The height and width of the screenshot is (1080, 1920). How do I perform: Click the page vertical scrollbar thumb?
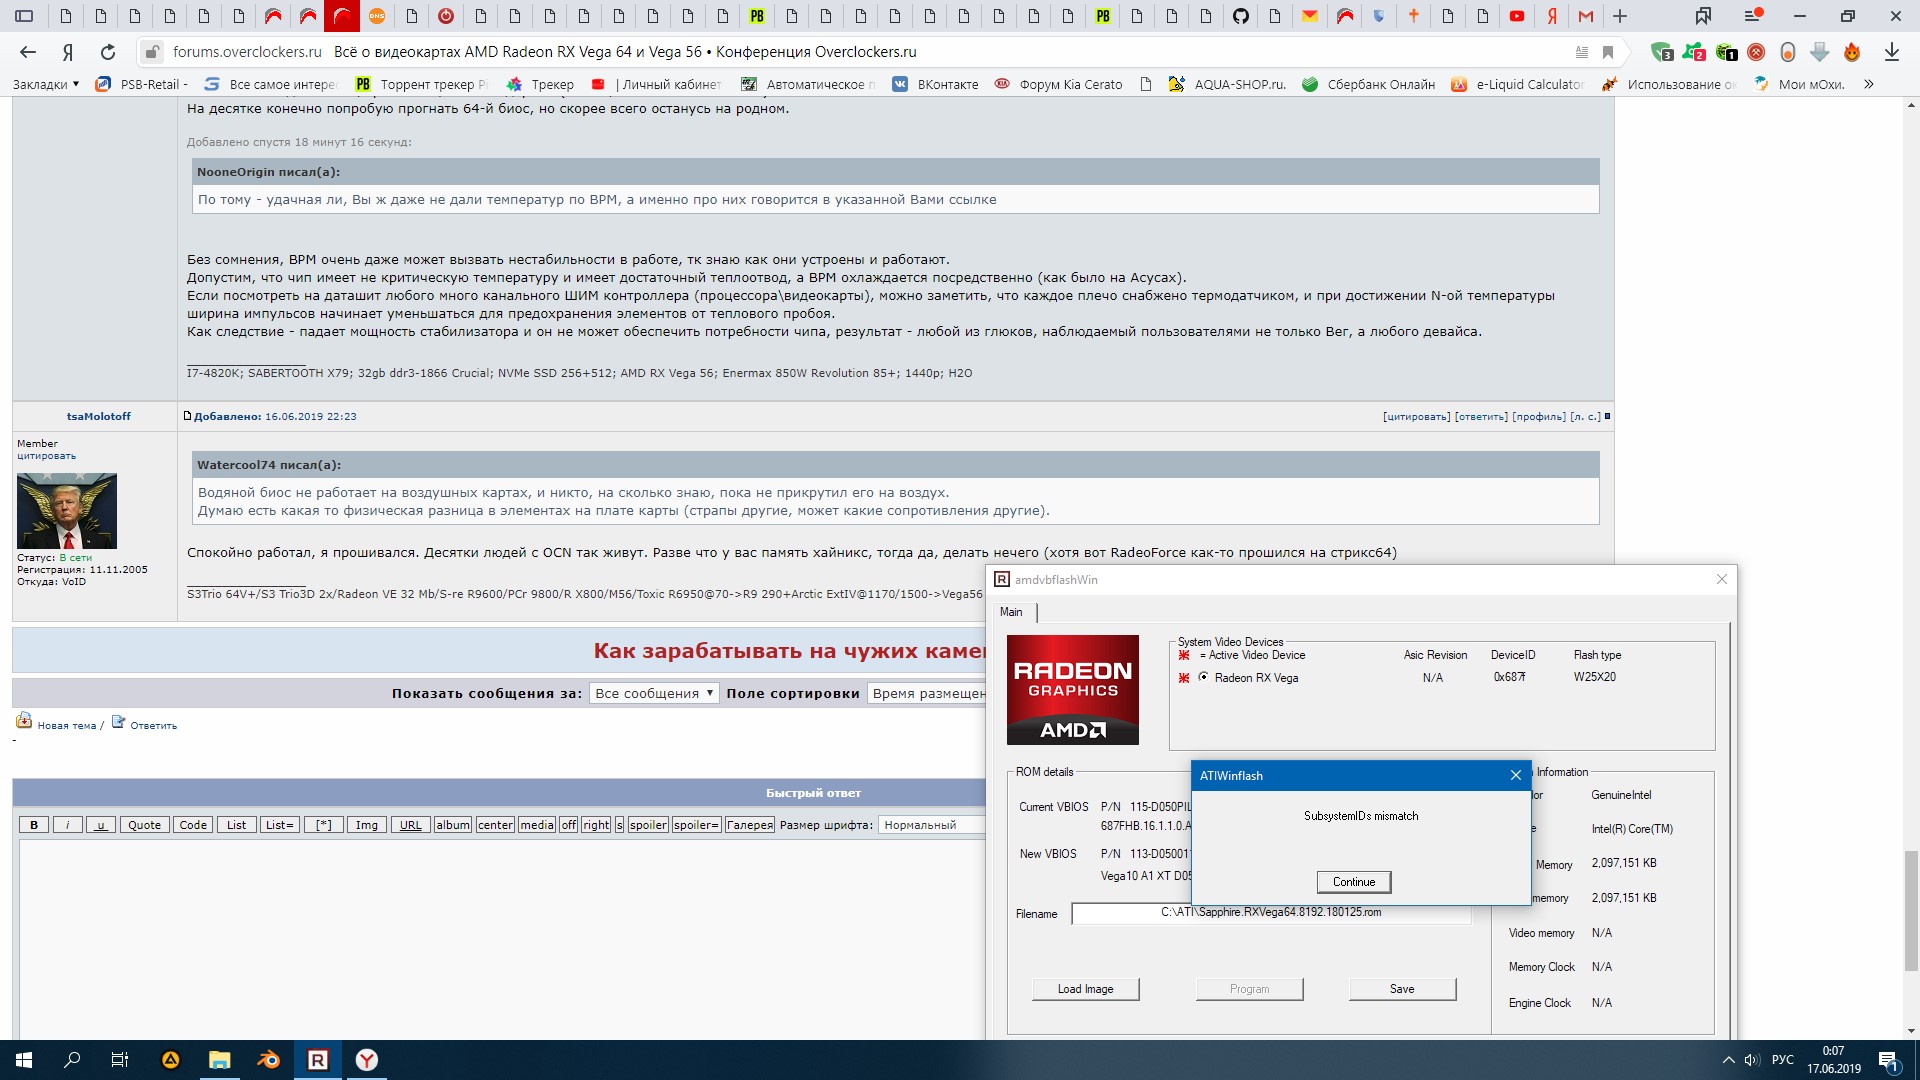pos(1911,910)
